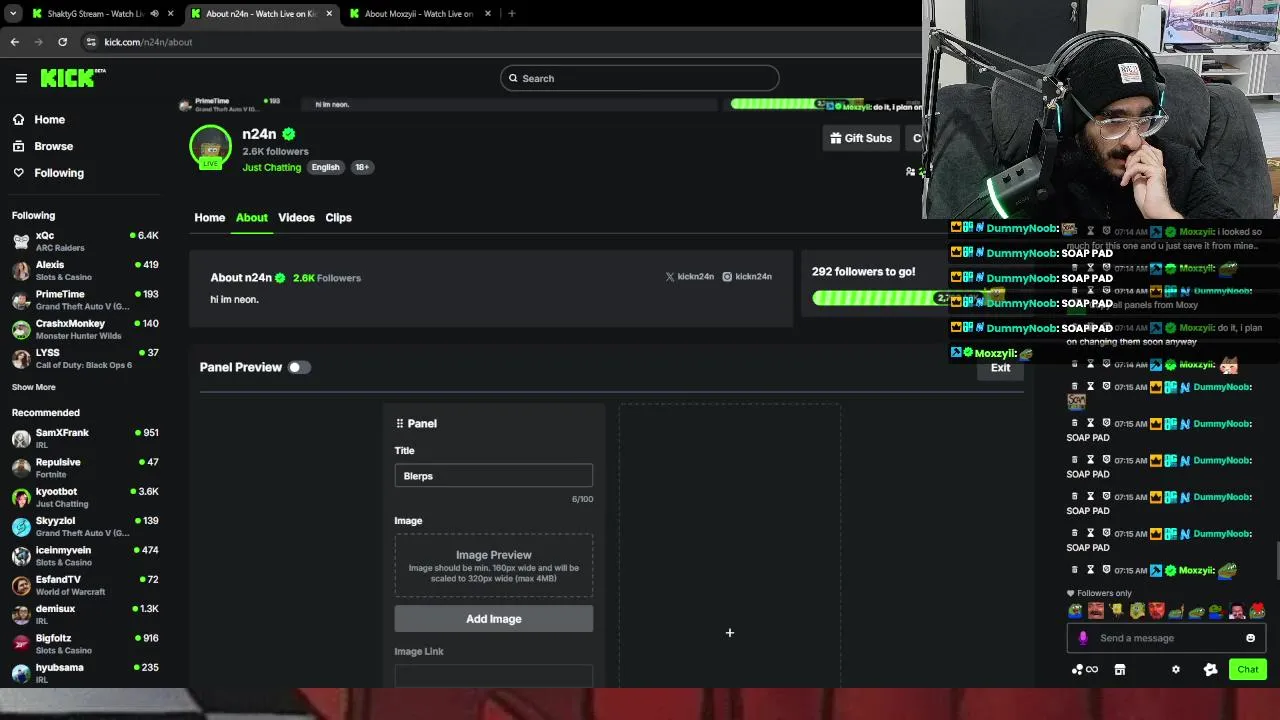This screenshot has width=1280, height=720.
Task: Click the Kick logo
Action: click(73, 78)
